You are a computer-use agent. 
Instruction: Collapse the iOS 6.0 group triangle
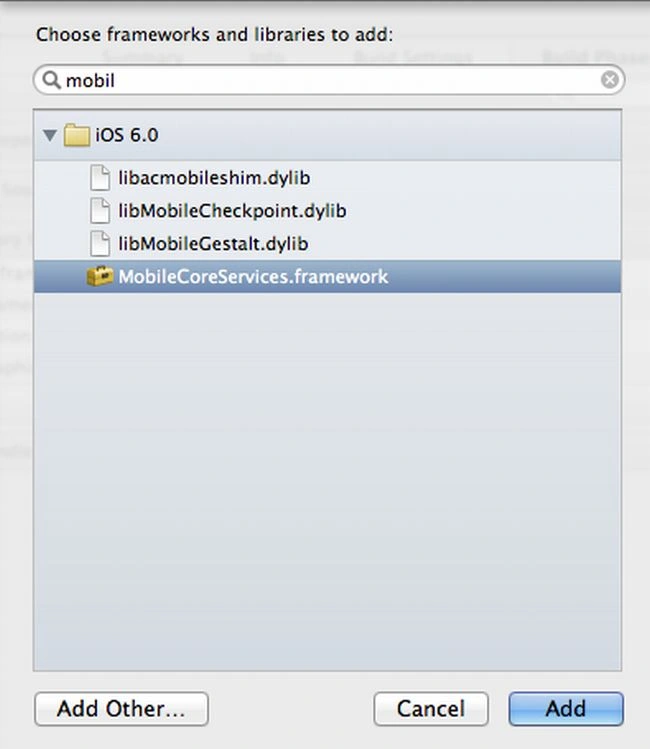pos(50,135)
